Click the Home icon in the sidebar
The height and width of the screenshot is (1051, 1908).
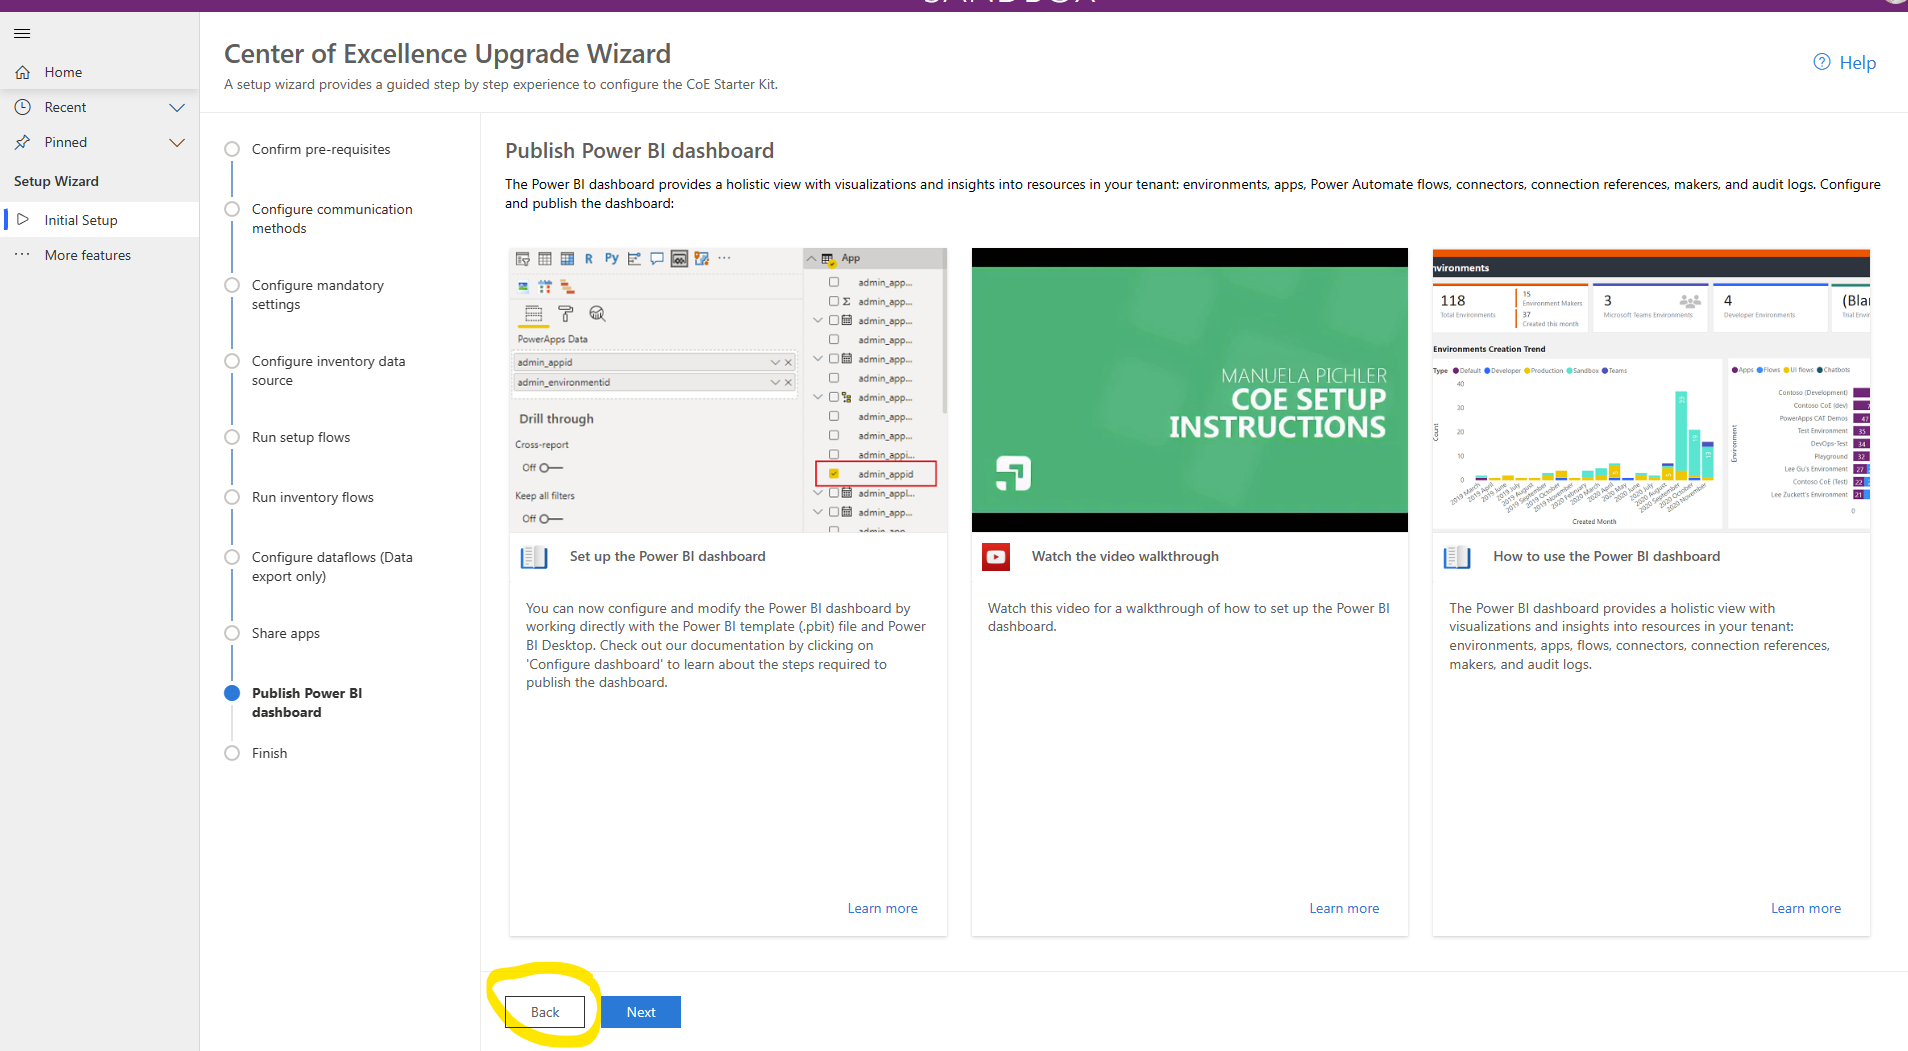22,71
